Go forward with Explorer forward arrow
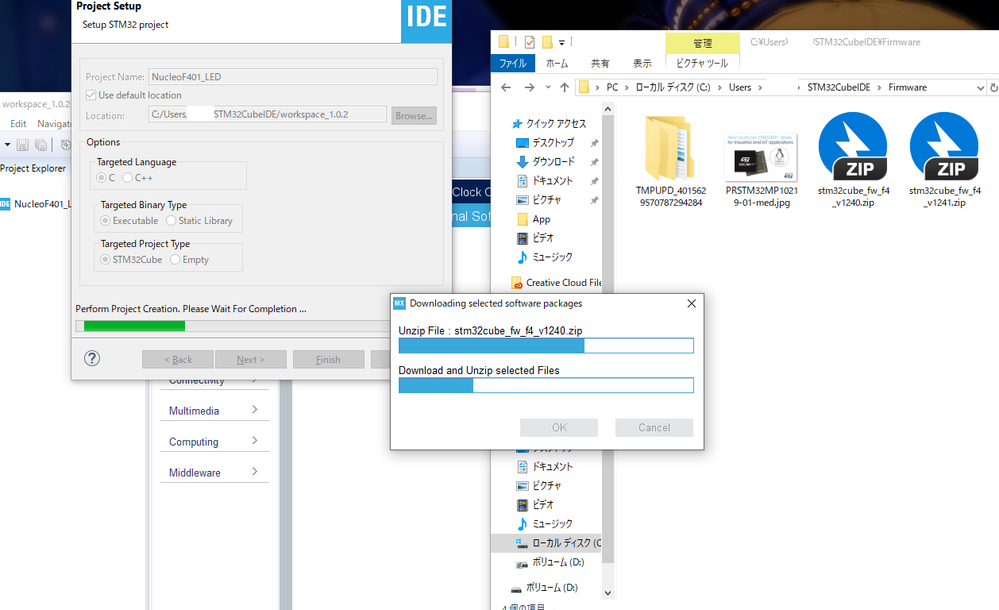The width and height of the screenshot is (999, 610). click(x=529, y=87)
